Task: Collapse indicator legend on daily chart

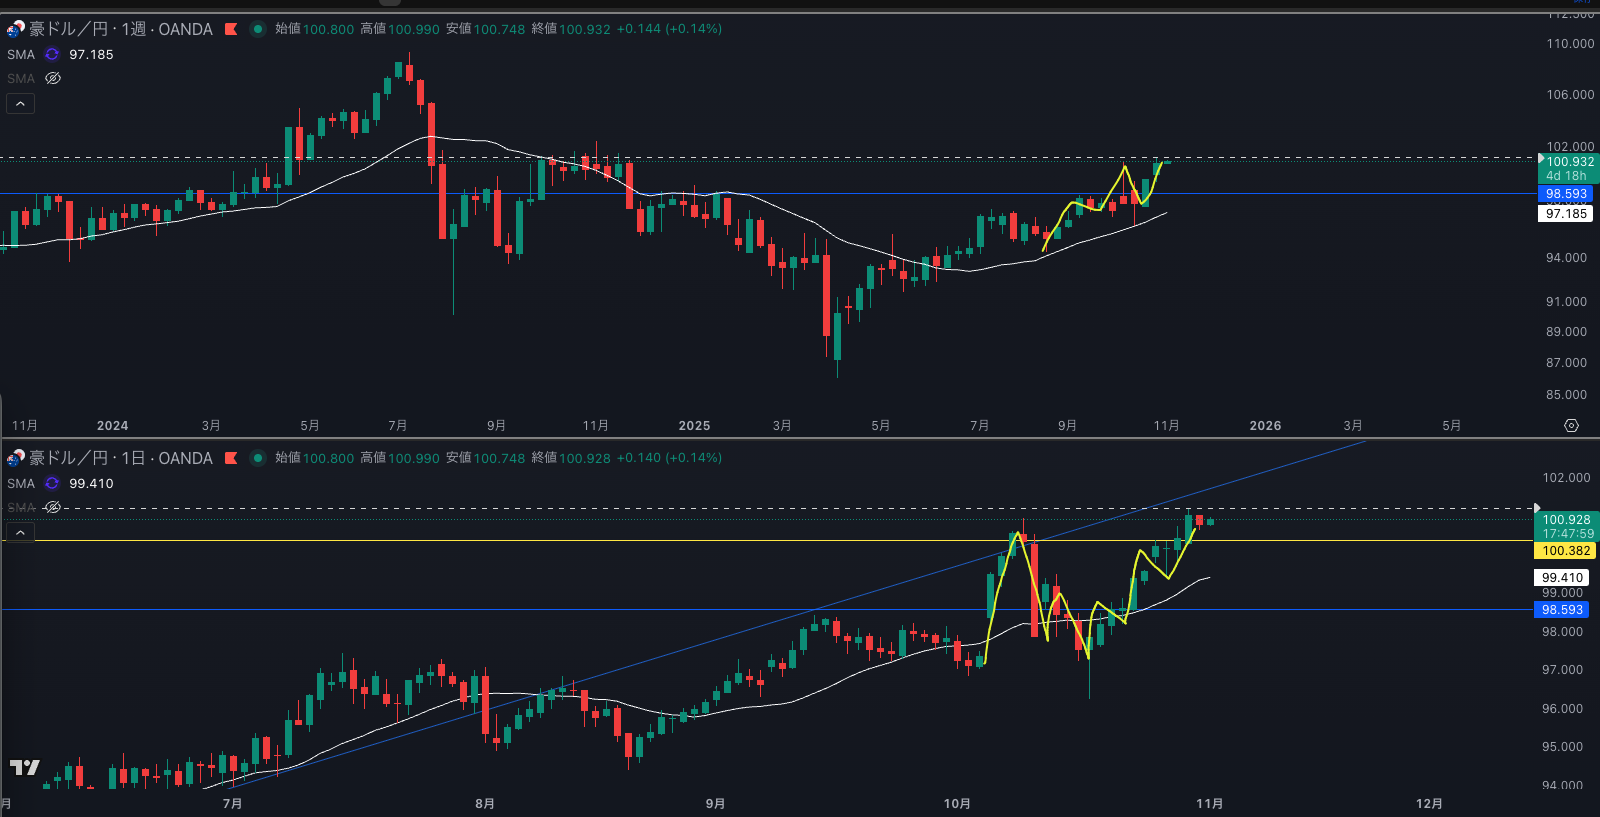Action: point(20,532)
